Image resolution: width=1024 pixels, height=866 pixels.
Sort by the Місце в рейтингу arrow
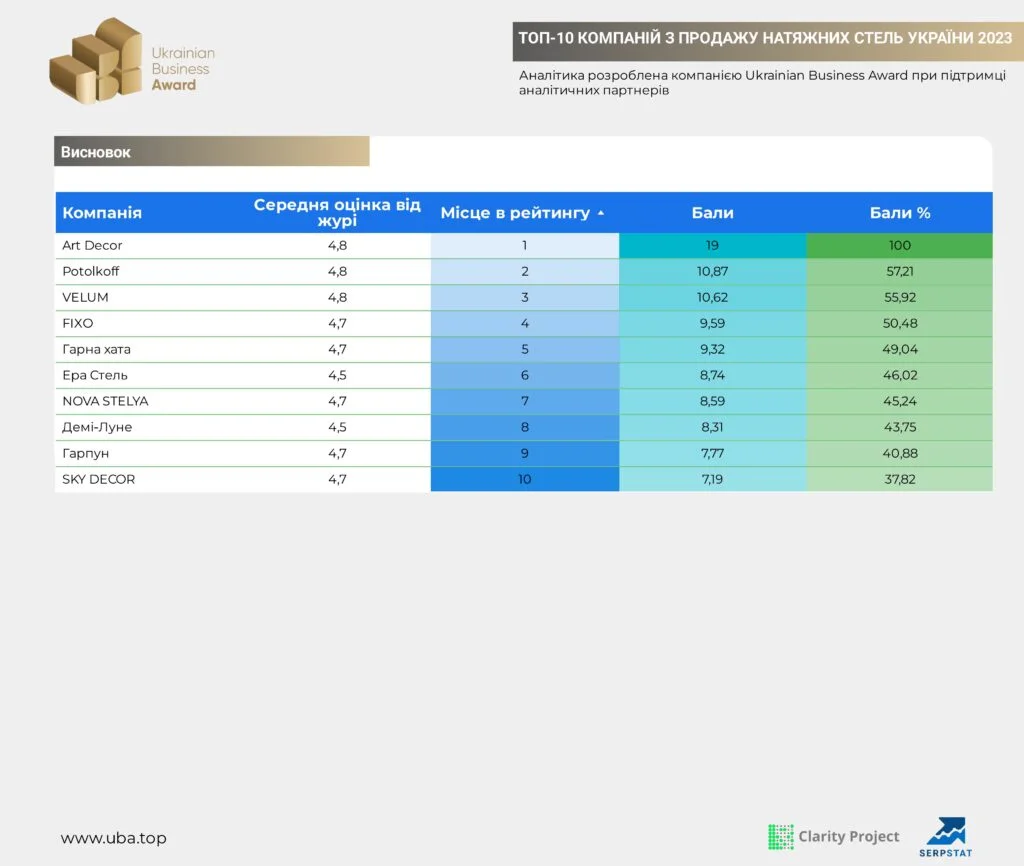[x=601, y=213]
